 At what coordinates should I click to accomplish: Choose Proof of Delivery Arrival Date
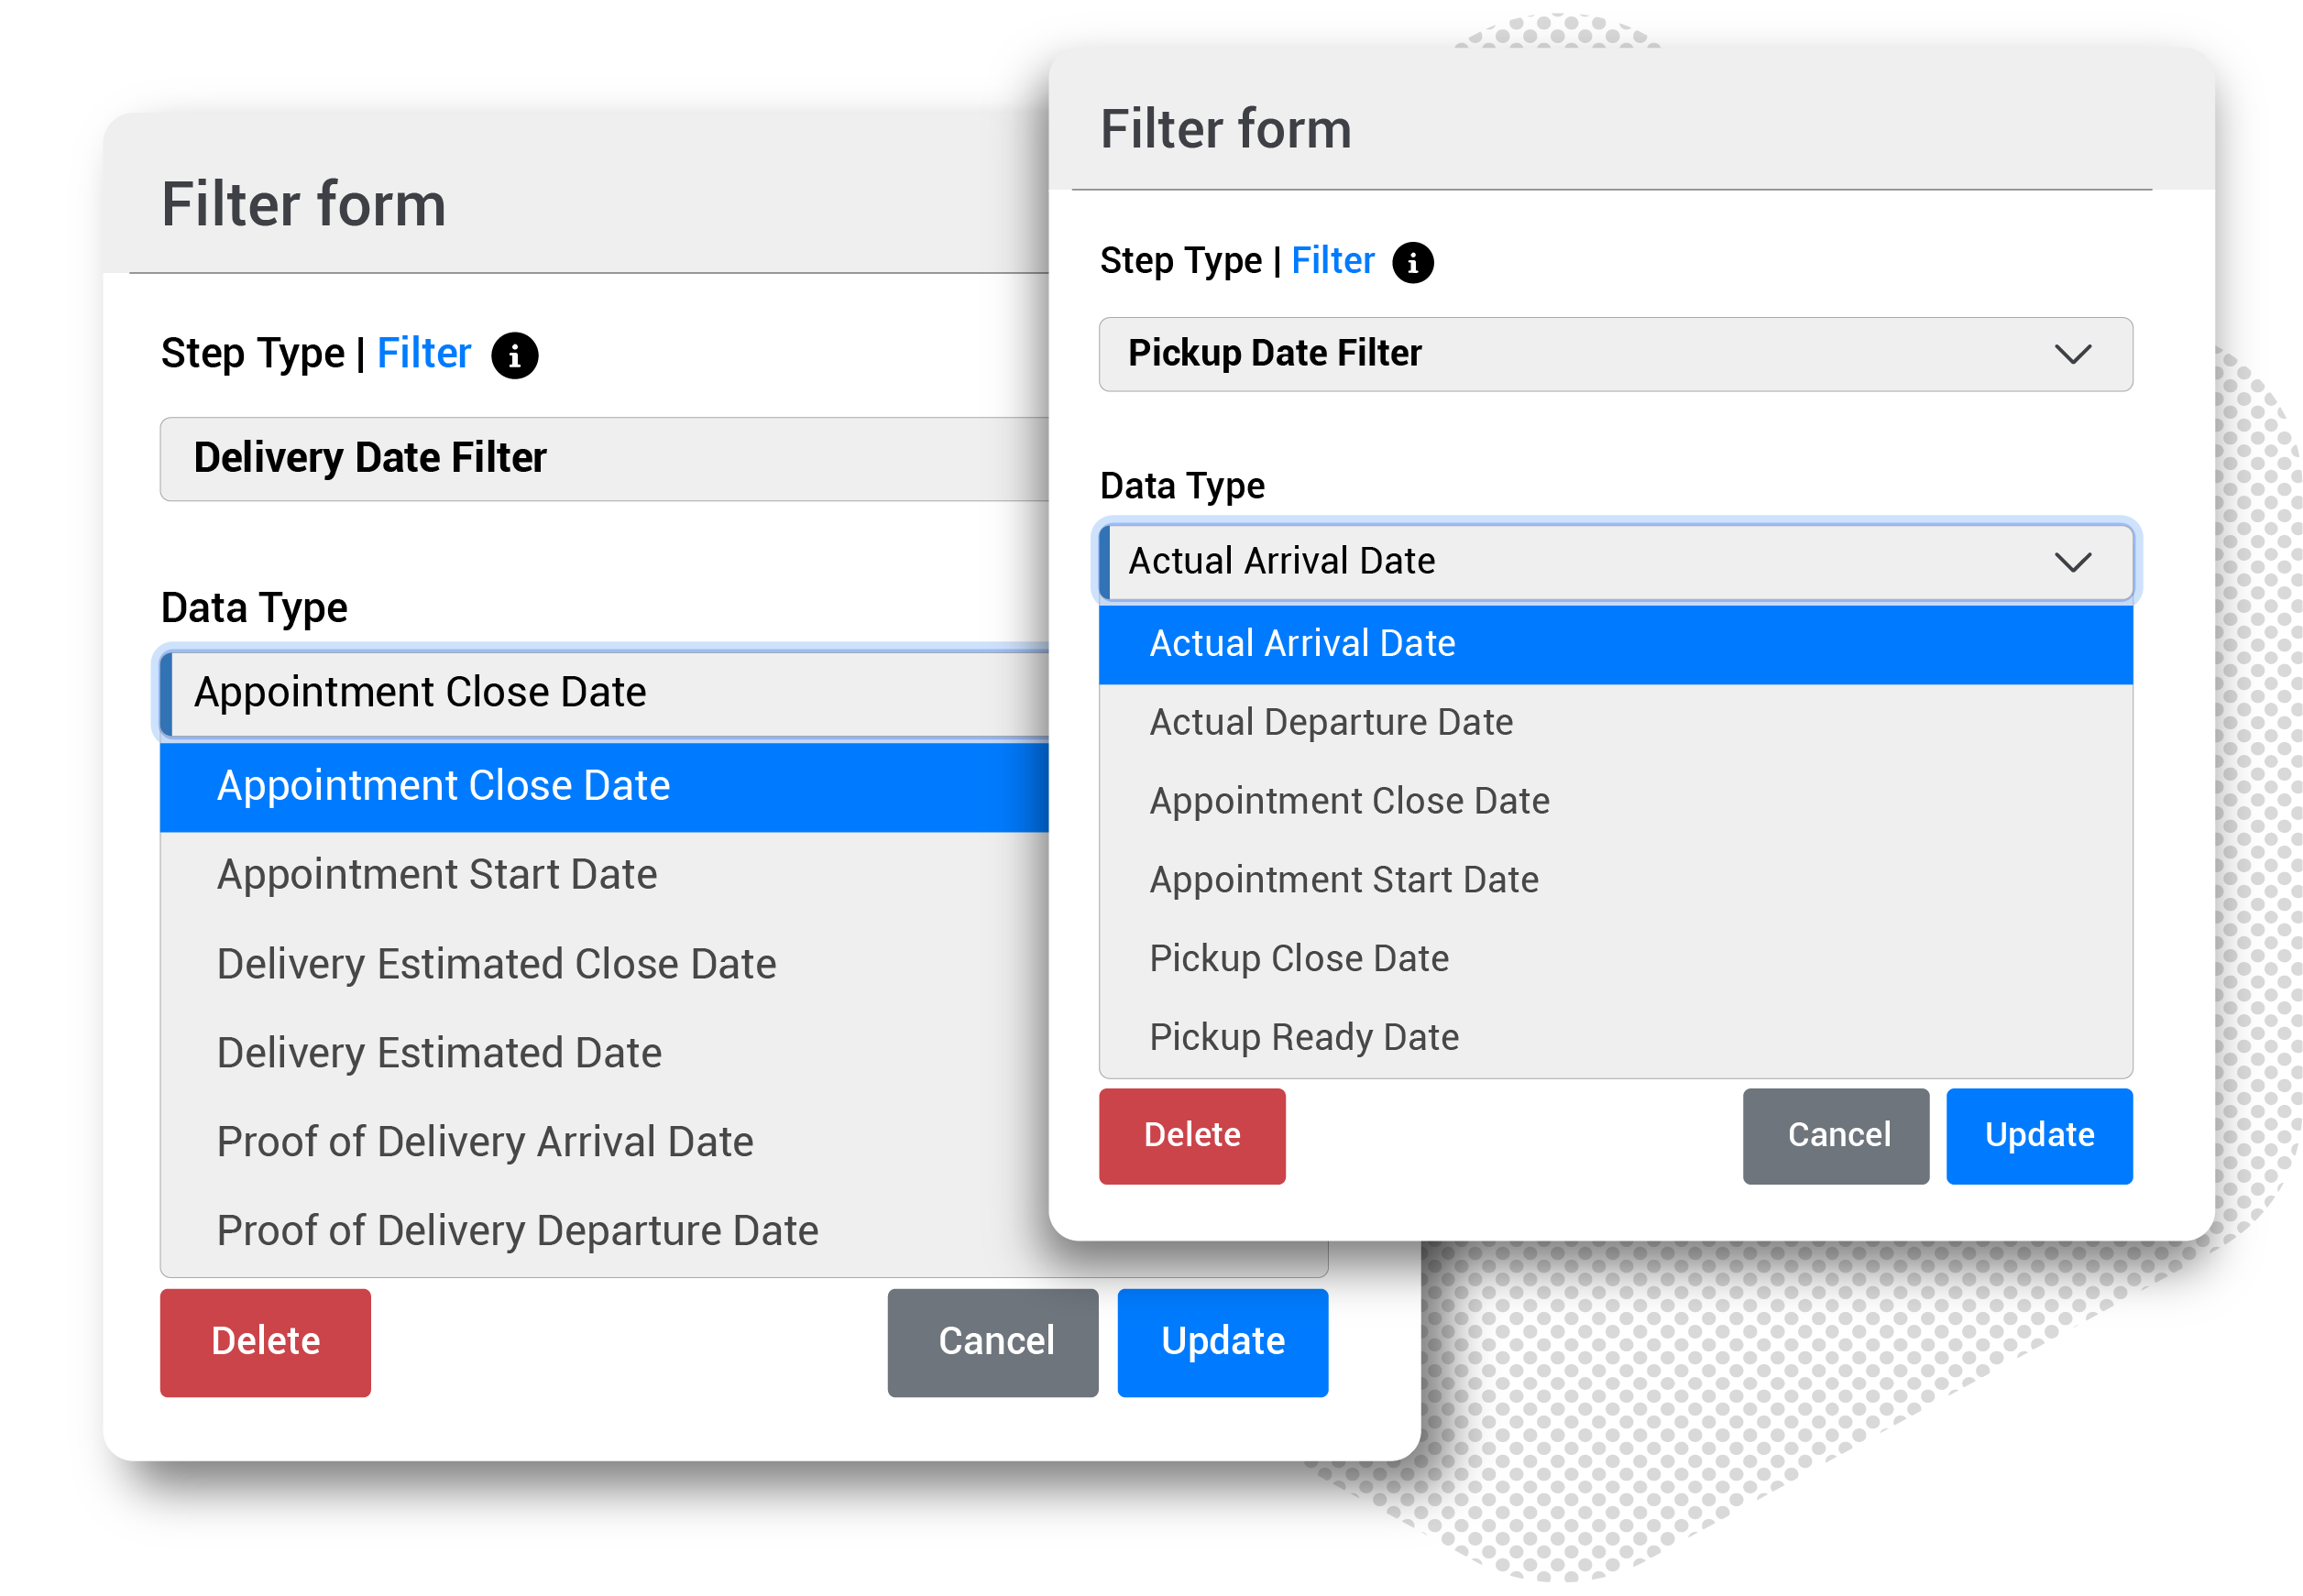485,1142
